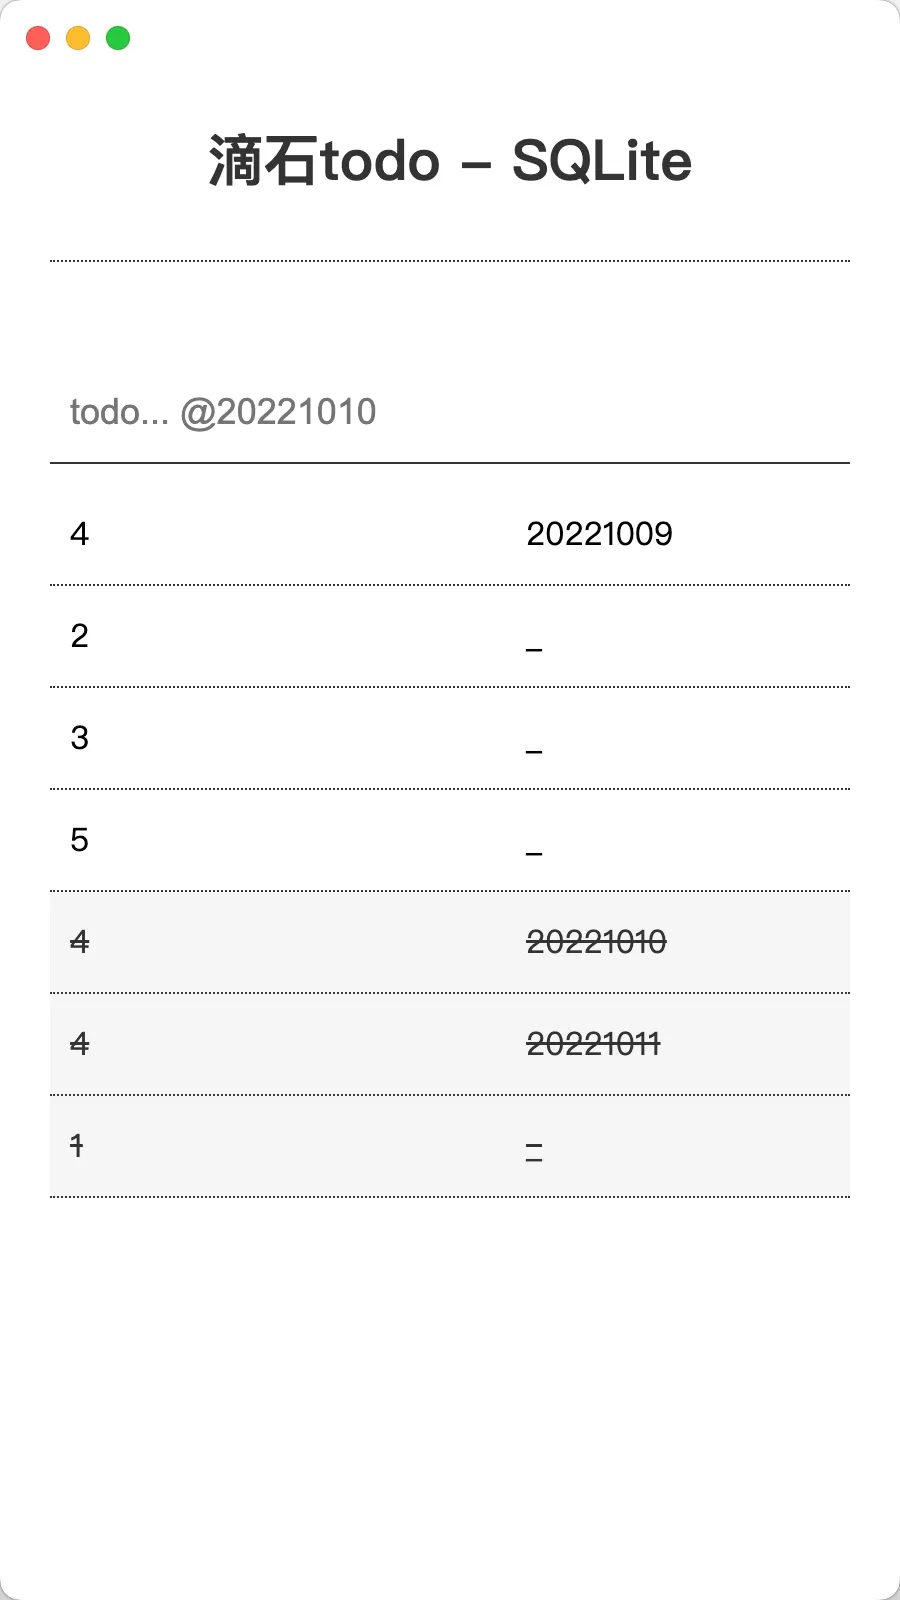Set date via dash beside todo 3
The width and height of the screenshot is (900, 1600).
click(x=534, y=750)
